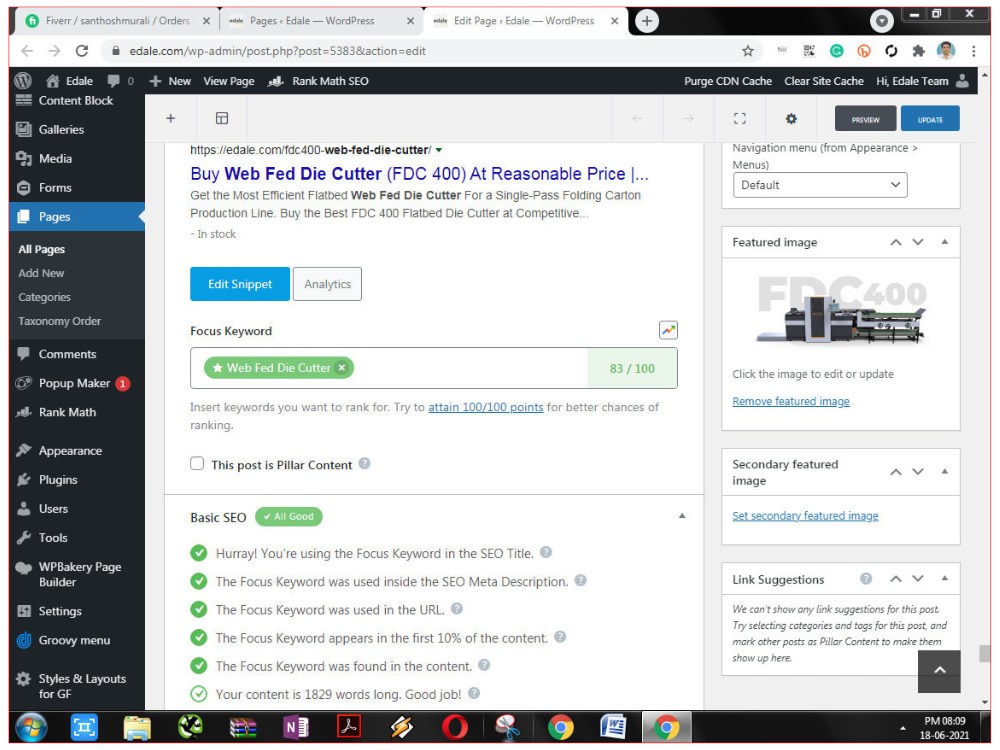Click help icon next to Pillar Content
Viewport: 1000px width, 750px height.
364,464
